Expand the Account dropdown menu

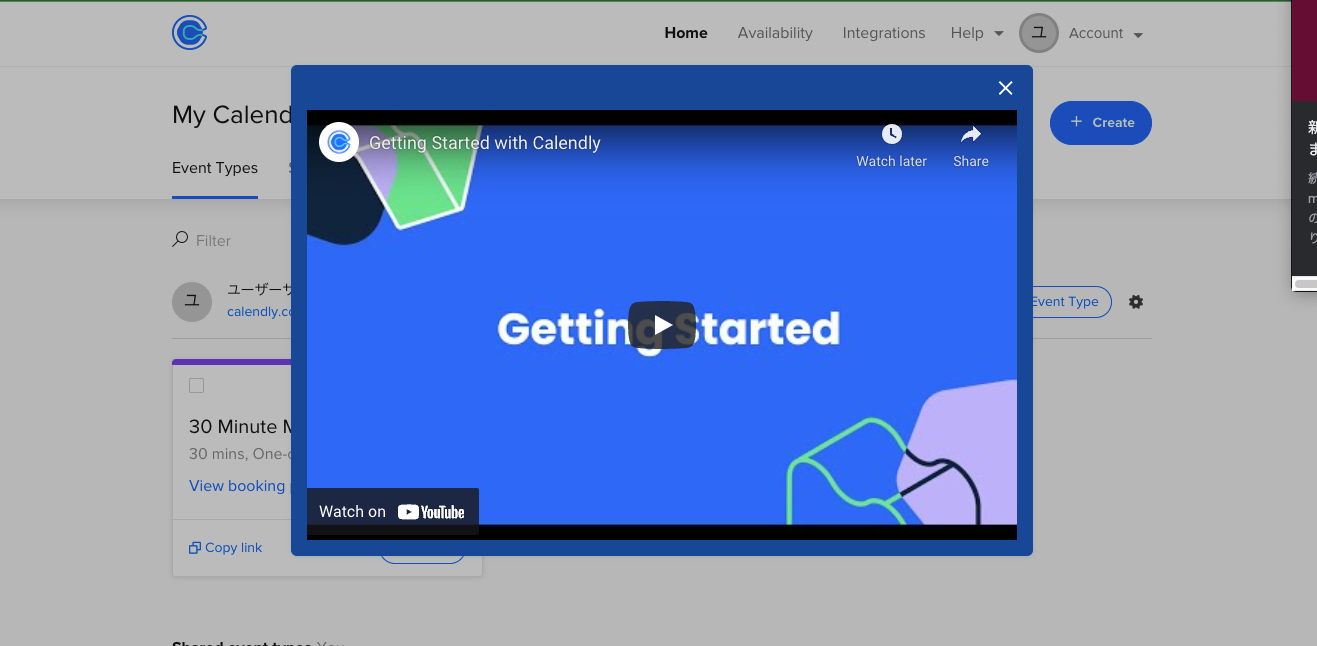pyautogui.click(x=1105, y=33)
